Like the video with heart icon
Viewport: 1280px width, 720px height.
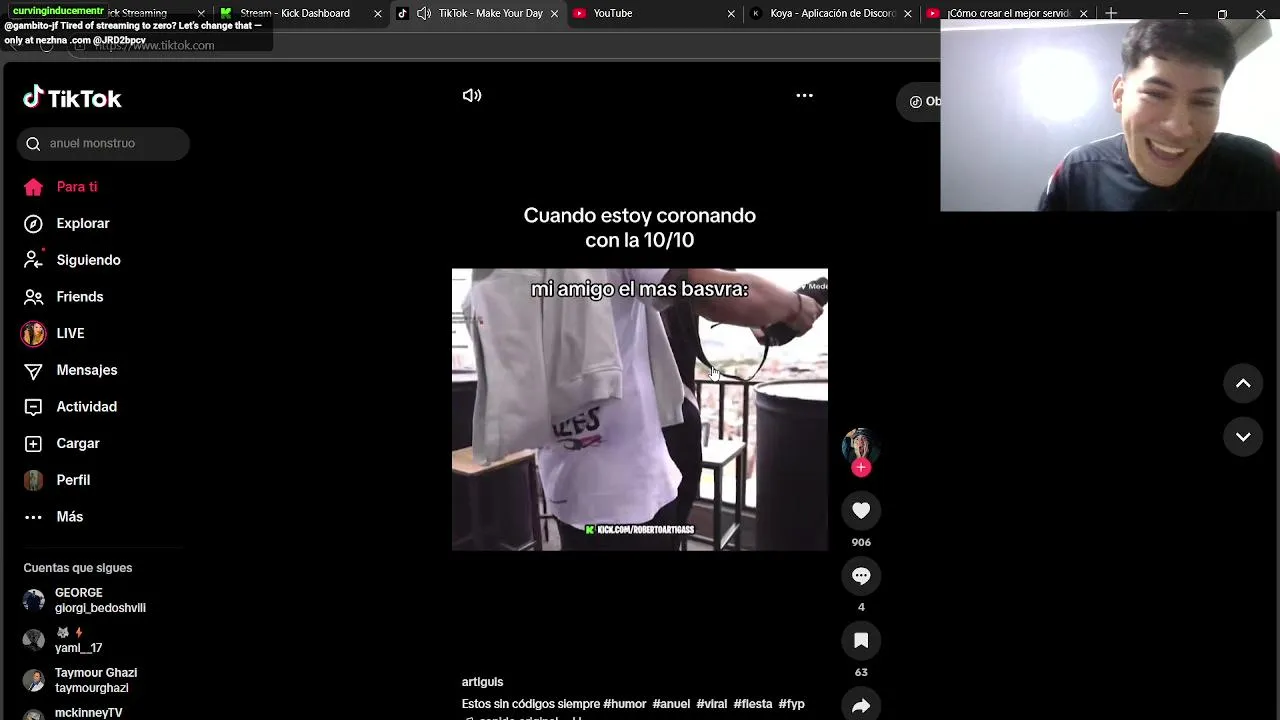pyautogui.click(x=861, y=511)
